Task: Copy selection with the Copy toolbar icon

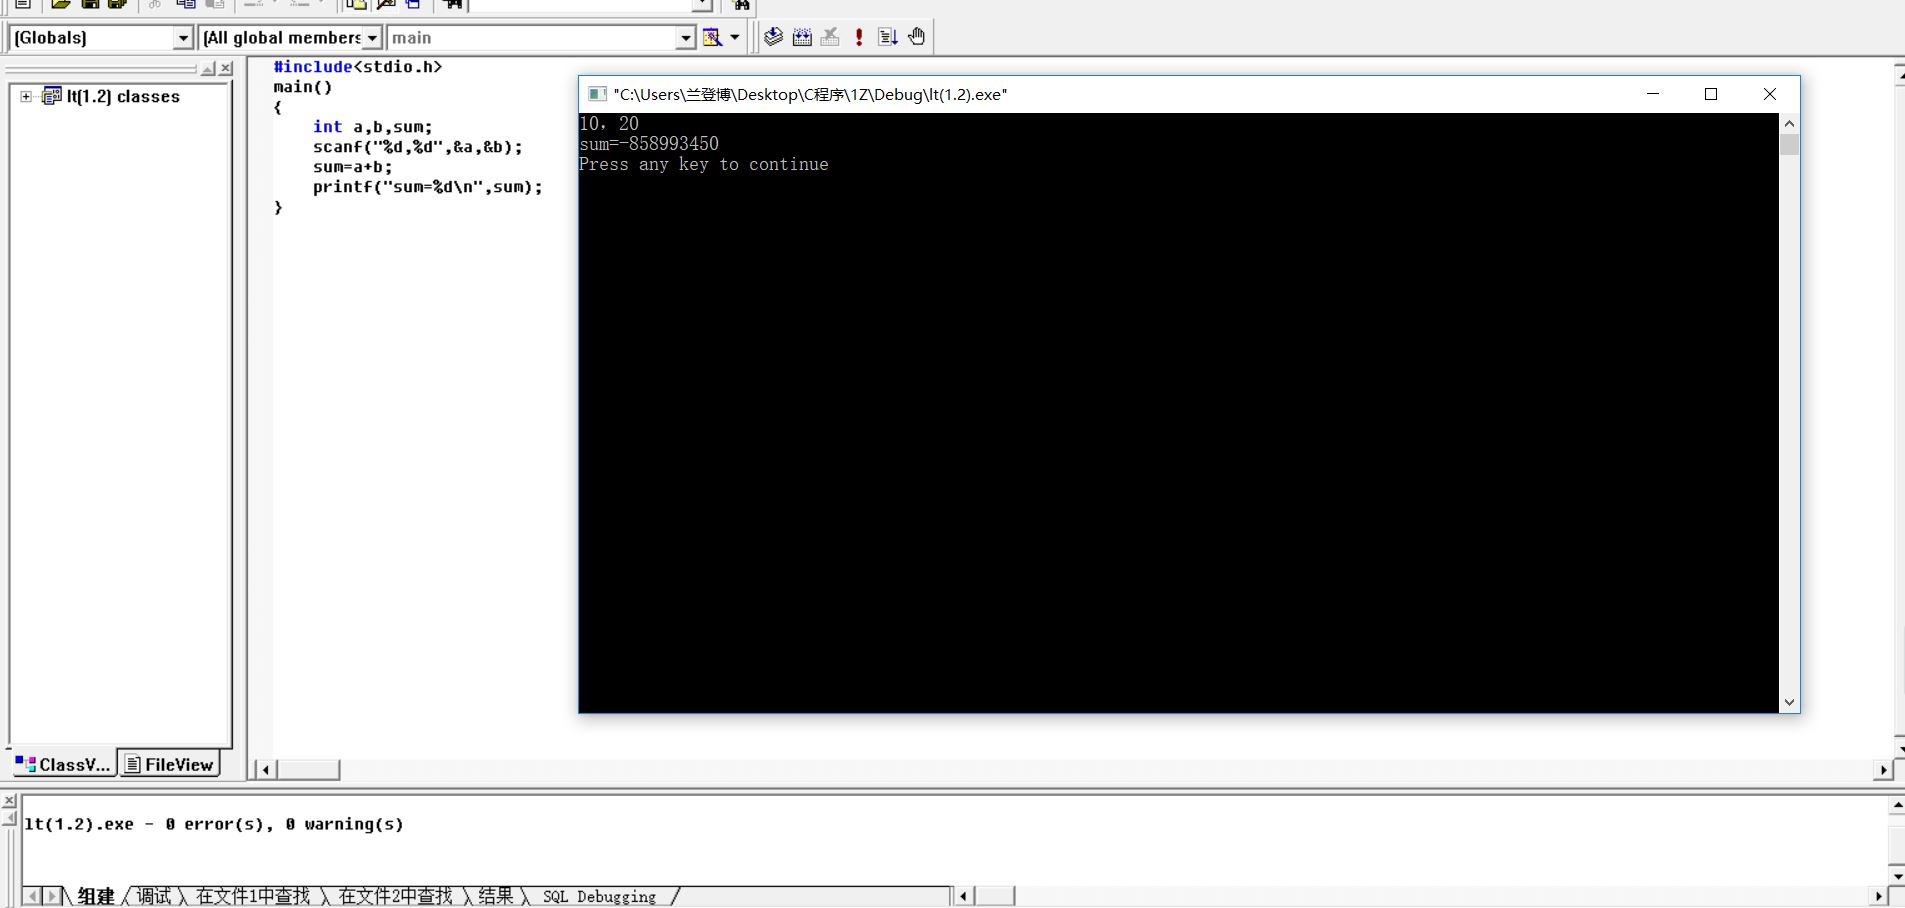Action: [185, 4]
